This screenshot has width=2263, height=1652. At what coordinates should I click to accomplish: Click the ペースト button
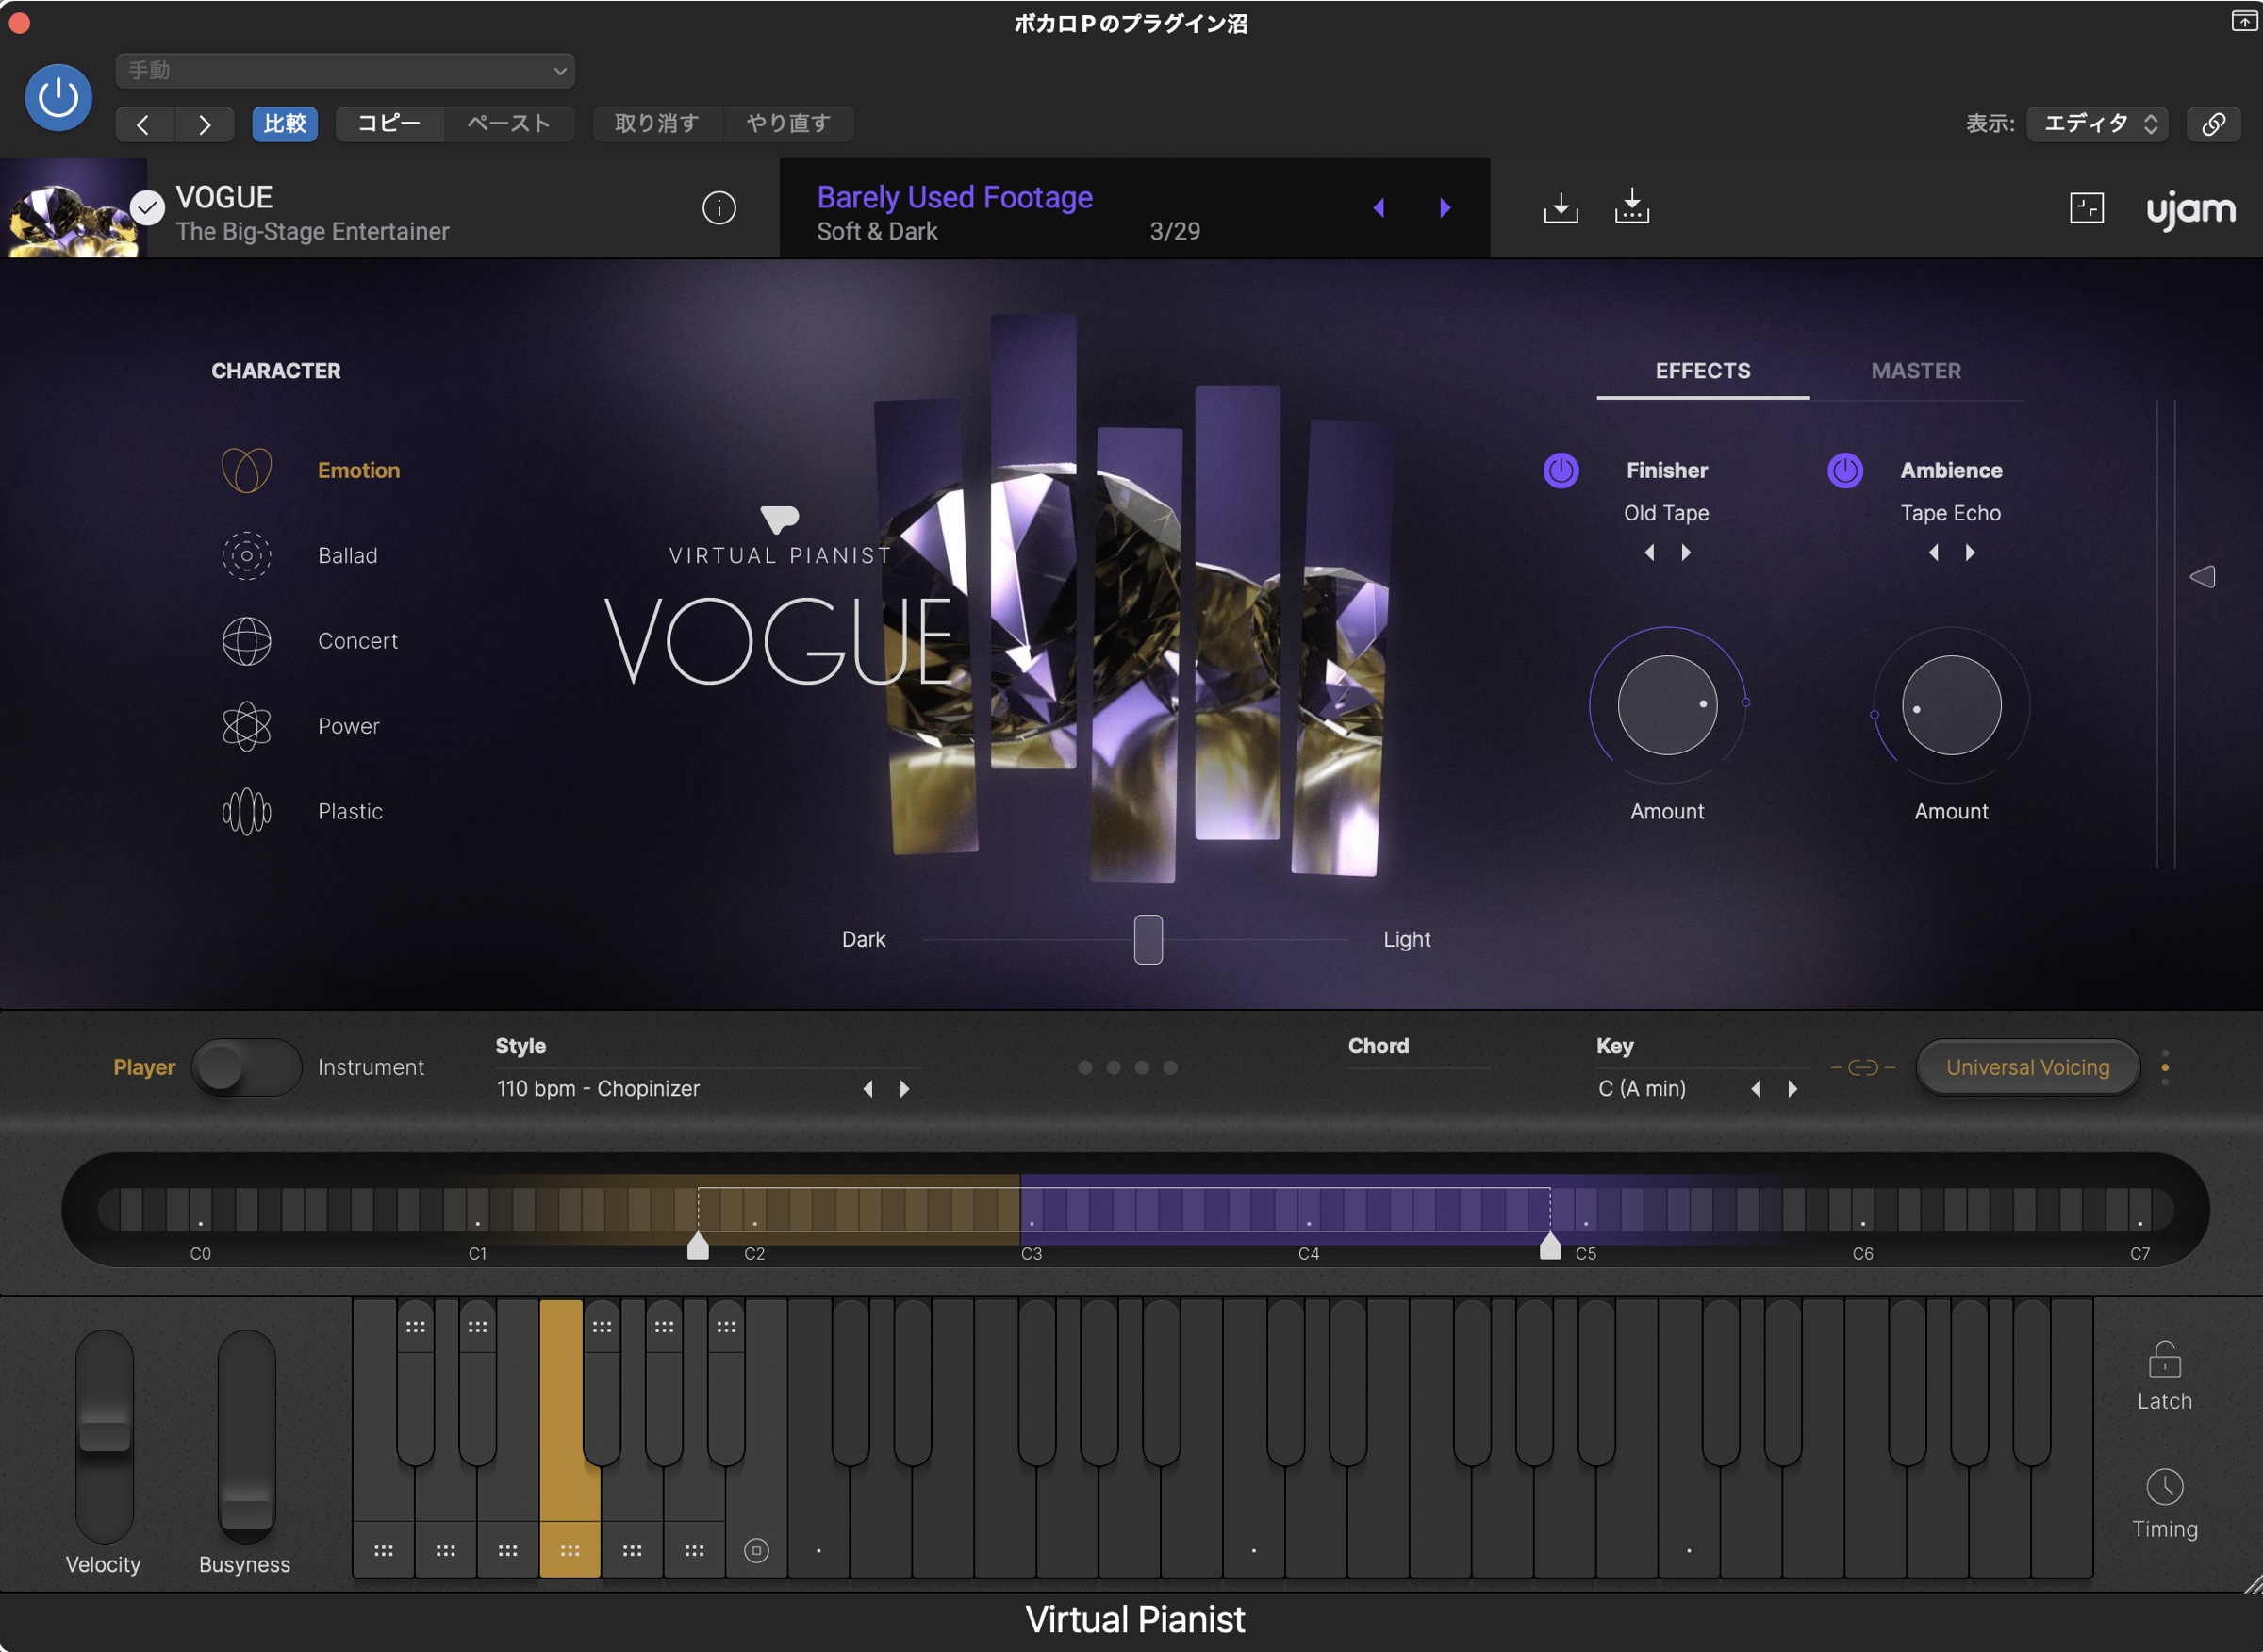509,124
